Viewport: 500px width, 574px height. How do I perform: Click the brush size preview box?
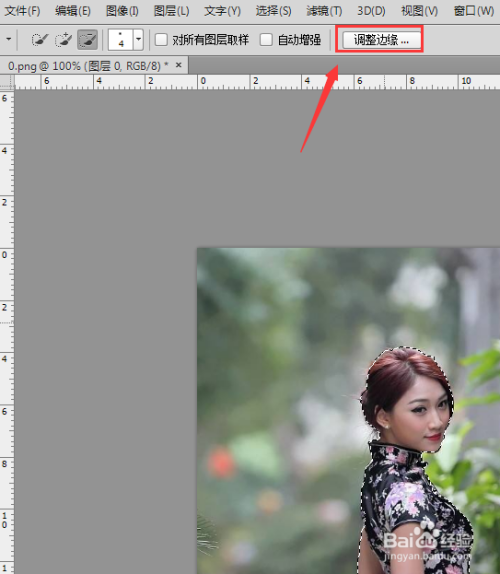pyautogui.click(x=121, y=40)
